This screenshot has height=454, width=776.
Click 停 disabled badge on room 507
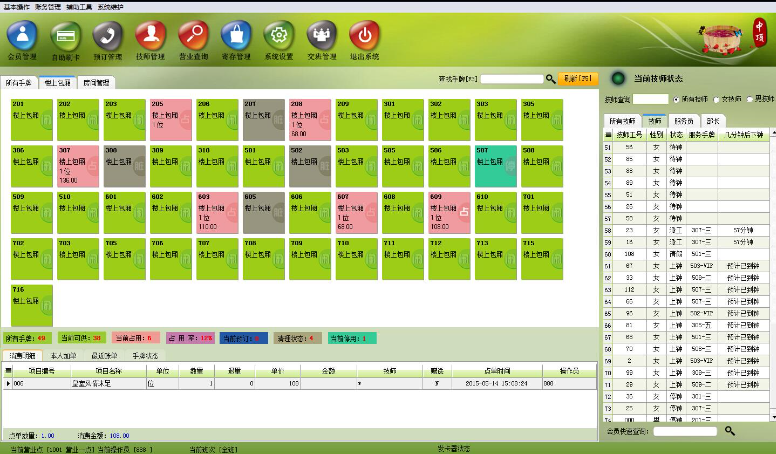click(510, 166)
